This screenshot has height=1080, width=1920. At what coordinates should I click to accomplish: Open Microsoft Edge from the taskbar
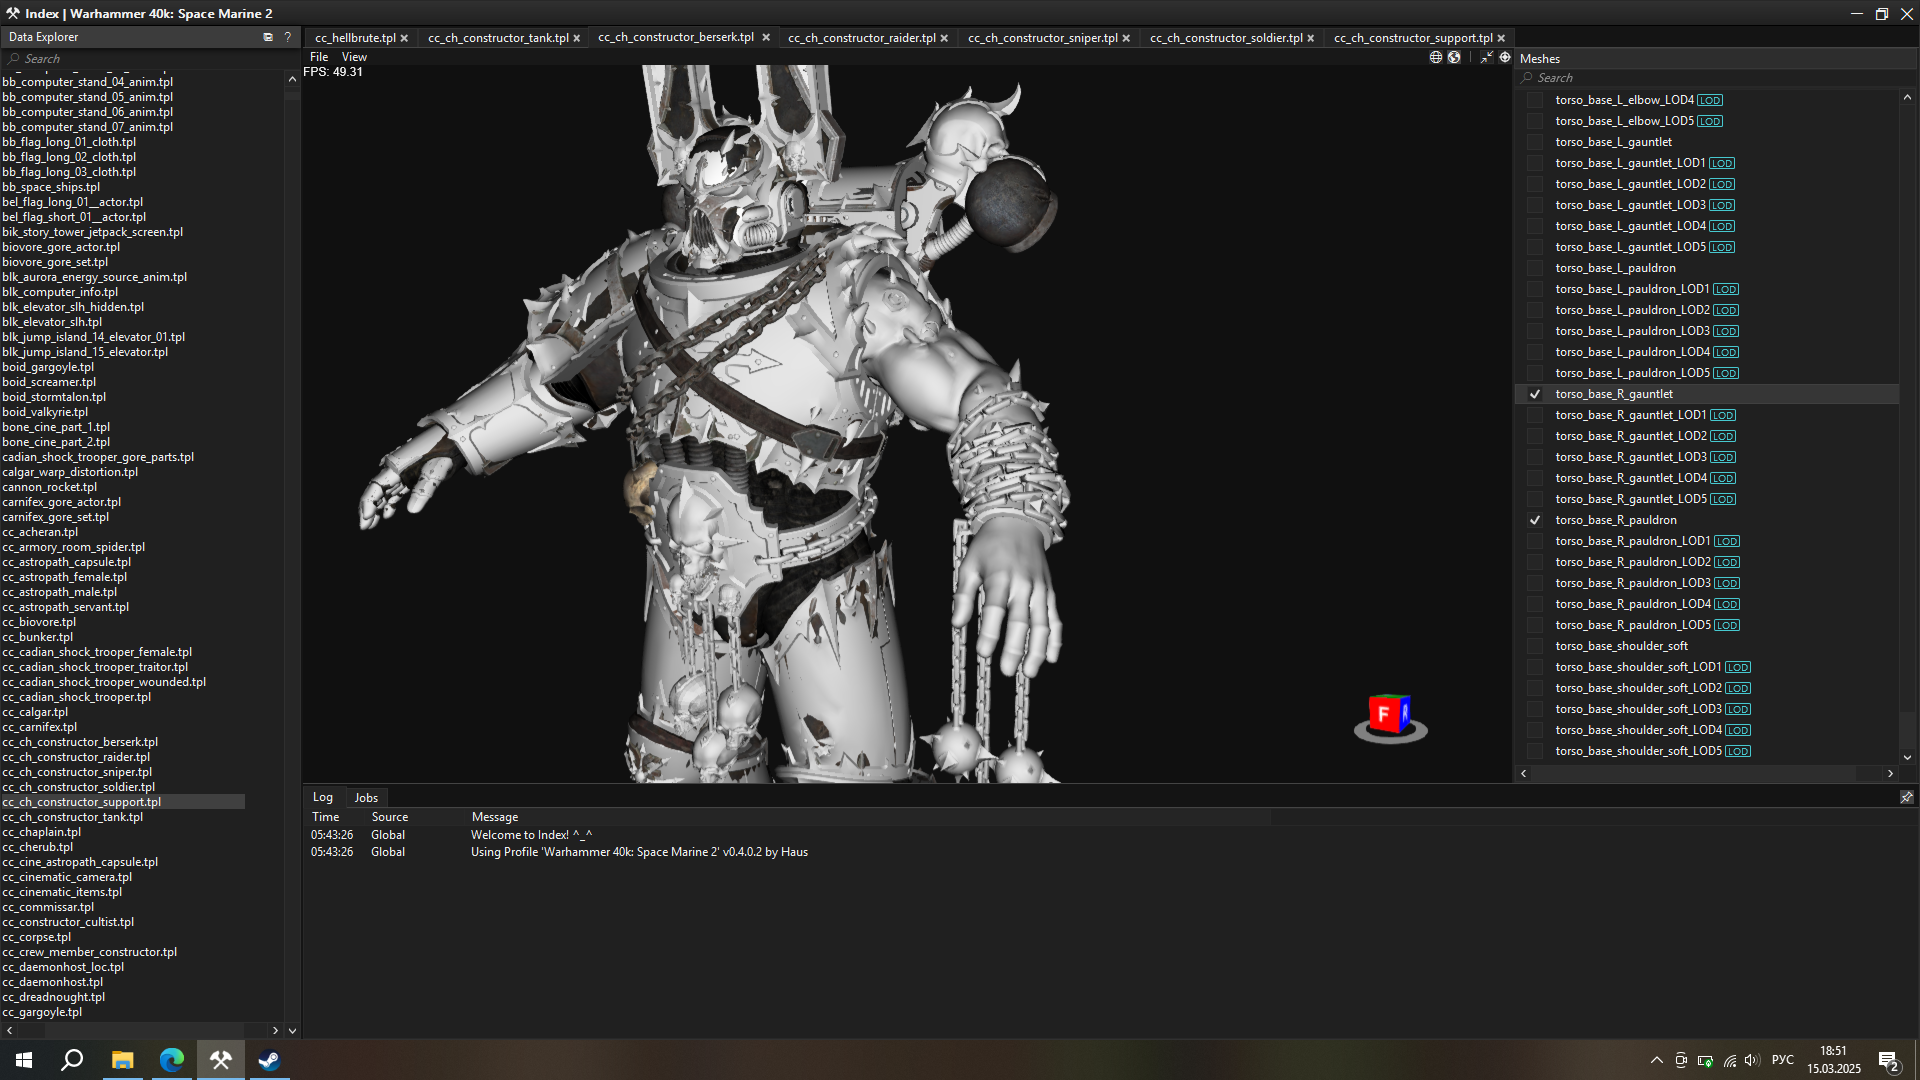pyautogui.click(x=171, y=1060)
